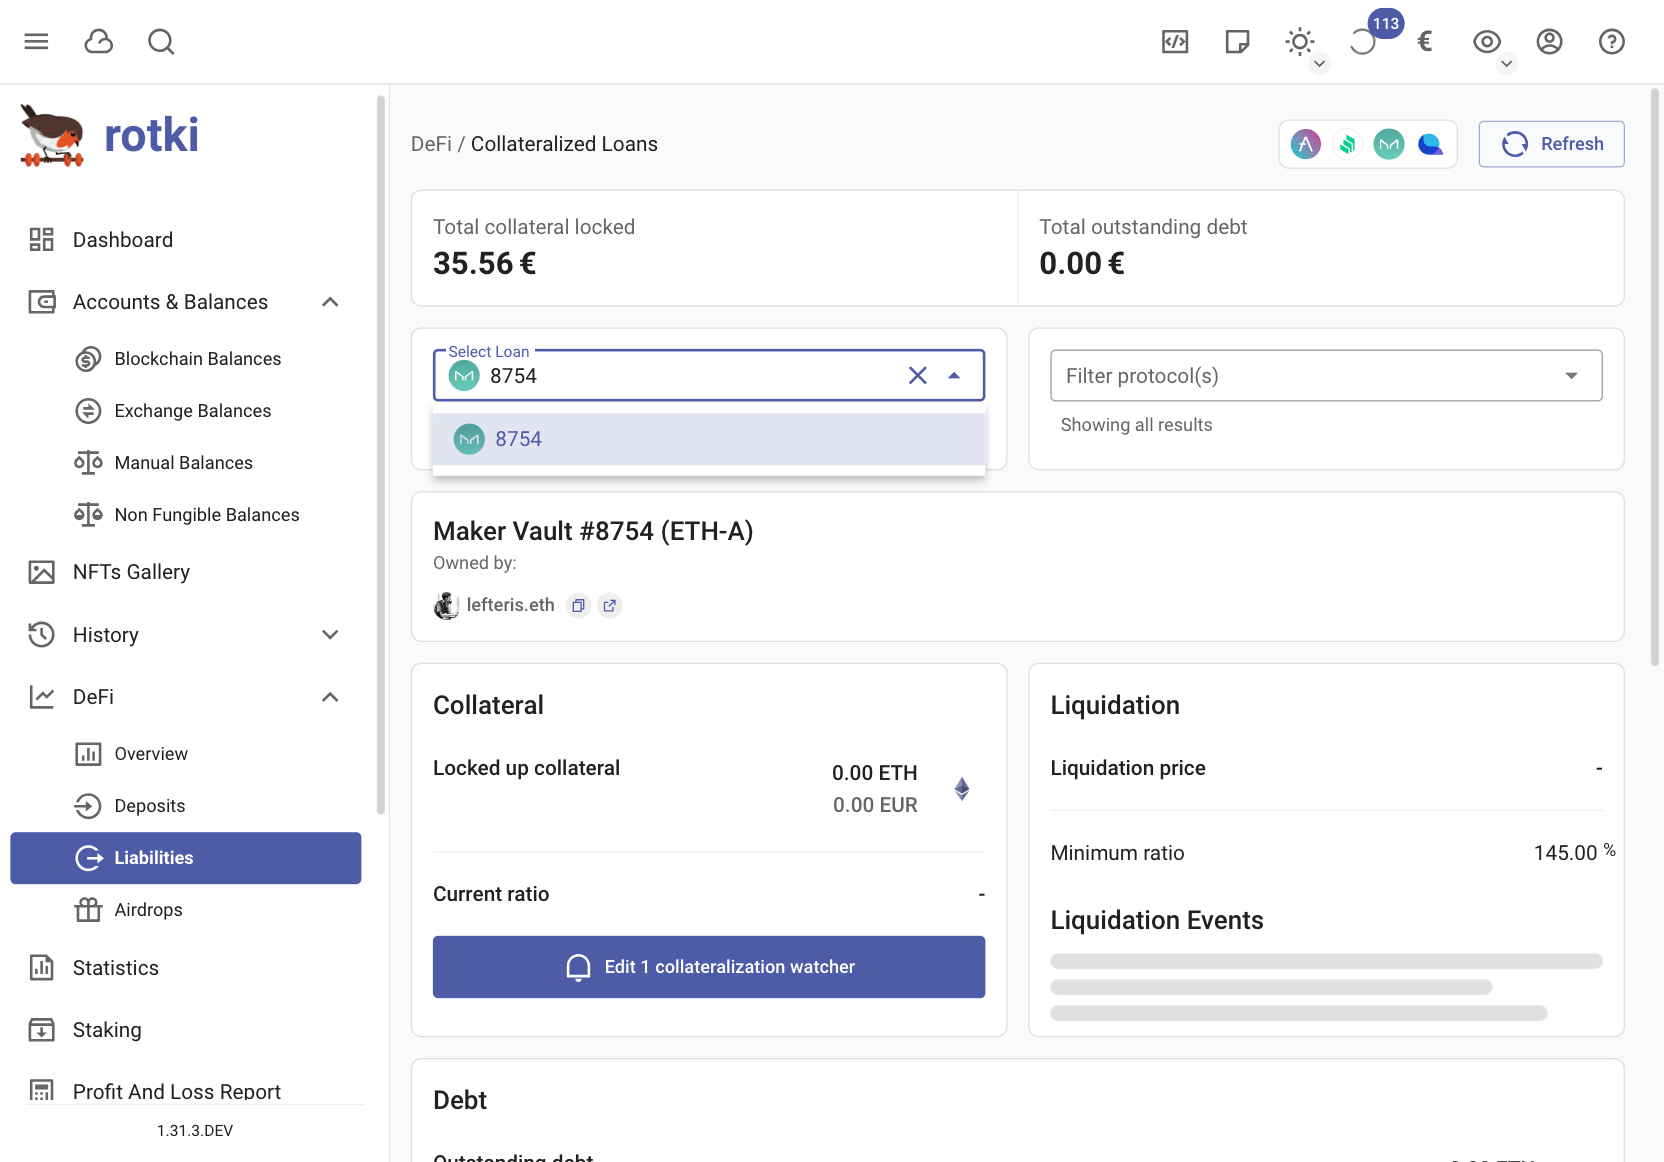Open Manual Balances page

186,463
